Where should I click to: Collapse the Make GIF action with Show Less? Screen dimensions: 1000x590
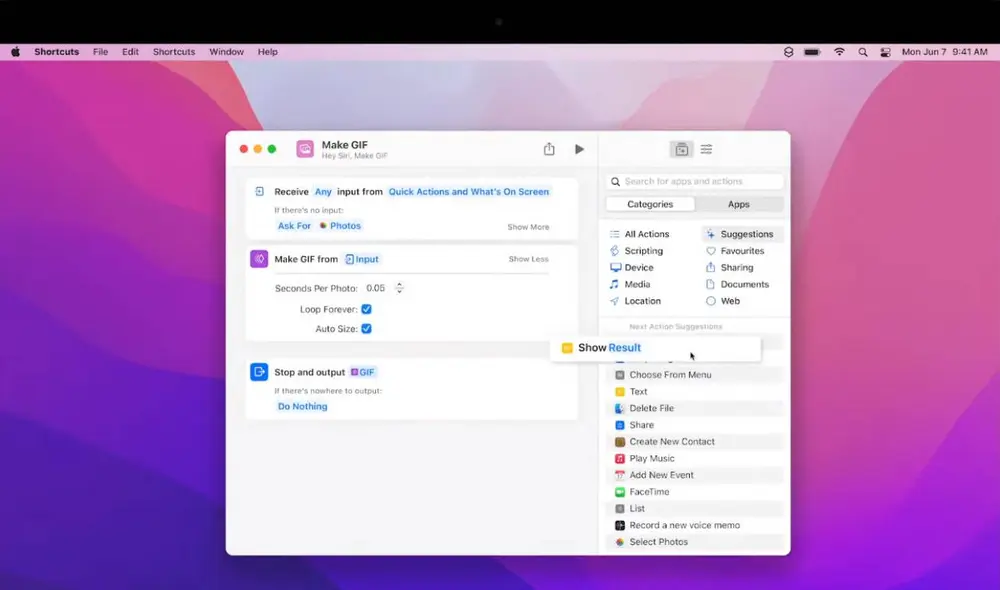point(528,259)
